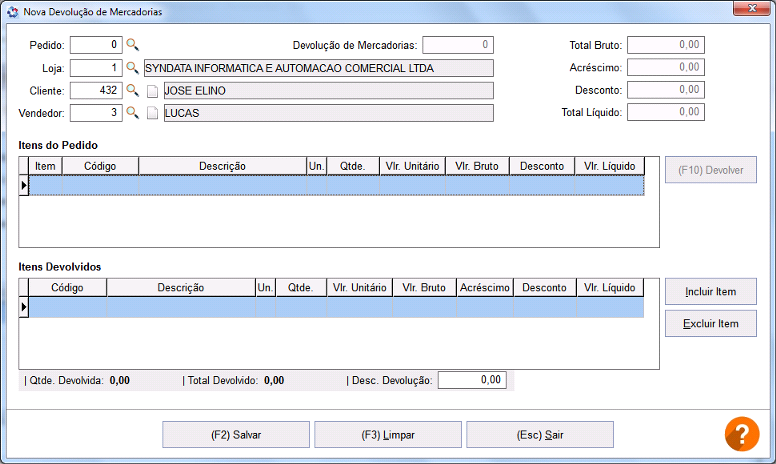Click the Incluir Item button

[x=711, y=292]
